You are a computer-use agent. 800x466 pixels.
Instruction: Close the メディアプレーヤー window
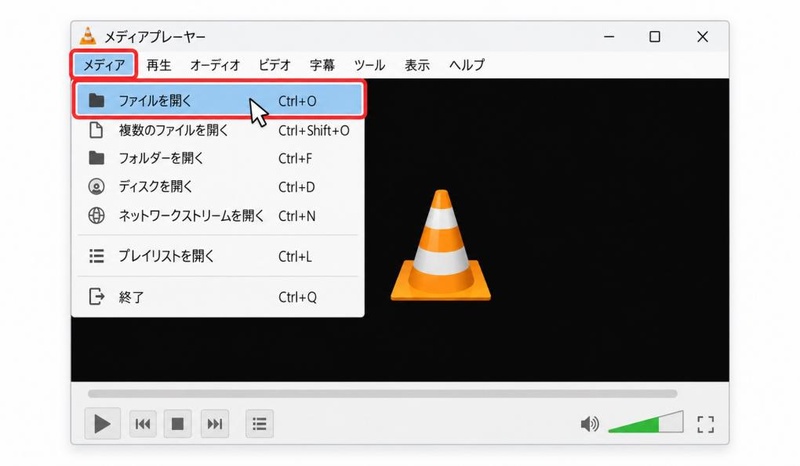point(703,37)
